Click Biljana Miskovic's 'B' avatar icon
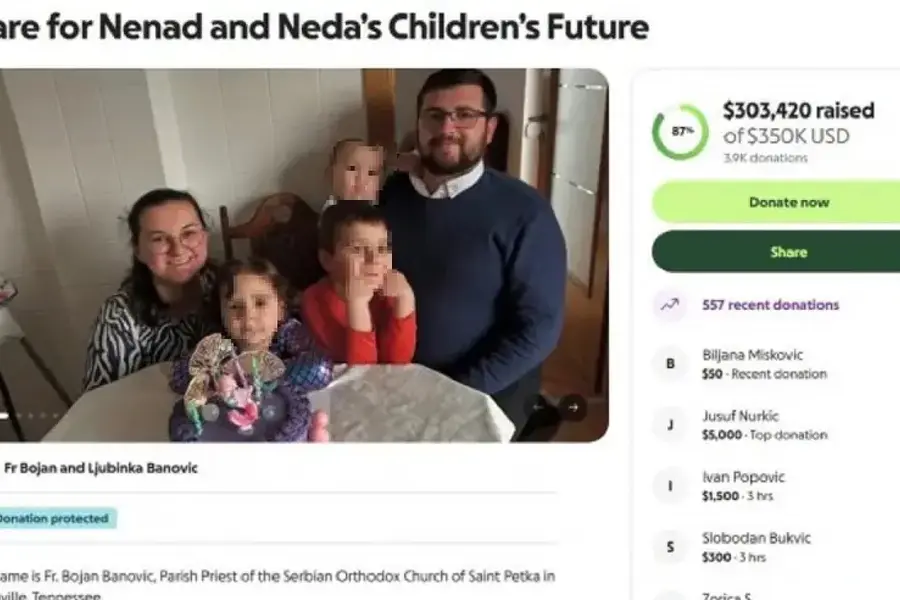 (x=669, y=364)
